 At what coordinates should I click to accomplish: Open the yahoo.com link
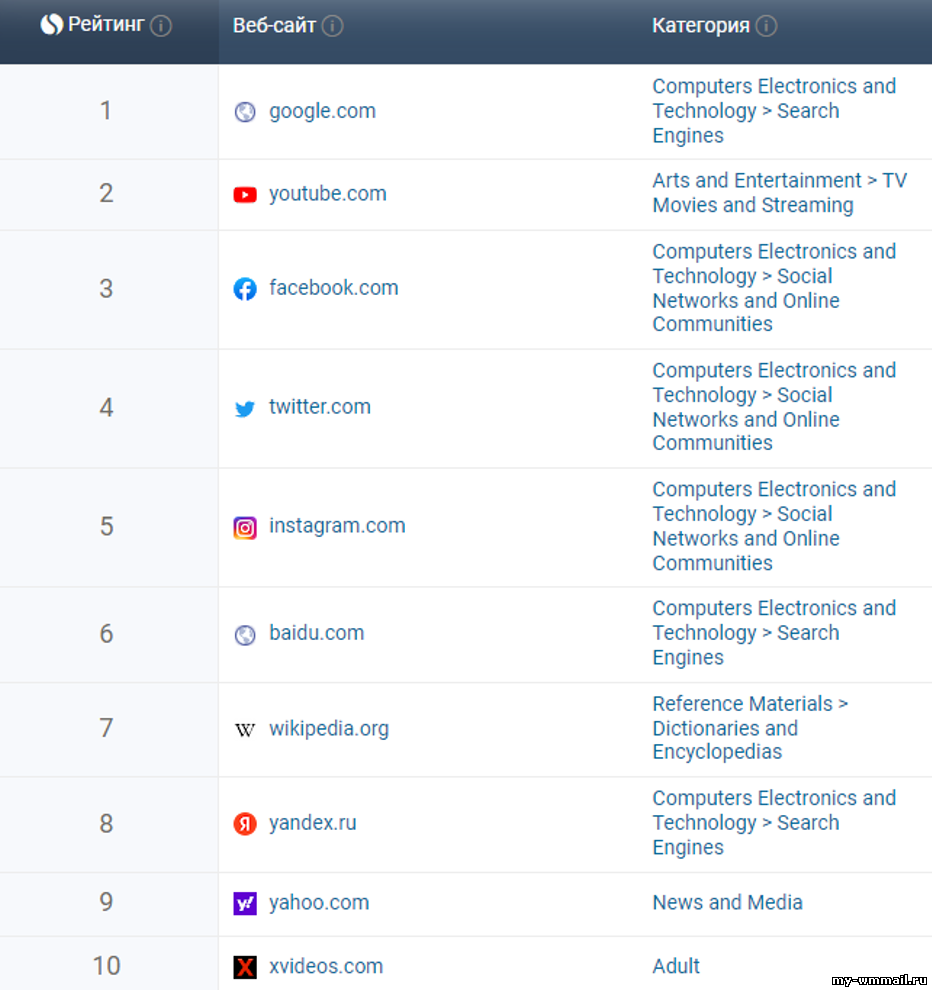tap(319, 903)
